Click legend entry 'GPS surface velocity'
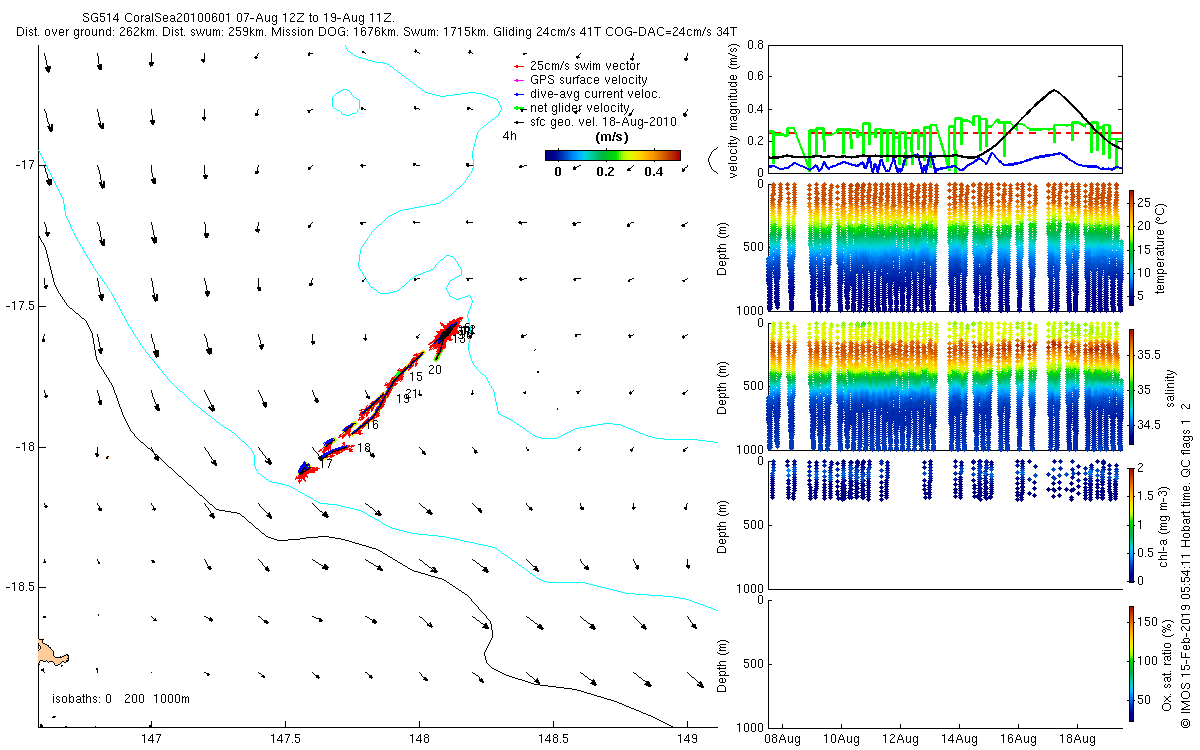1200x750 pixels. 588,80
